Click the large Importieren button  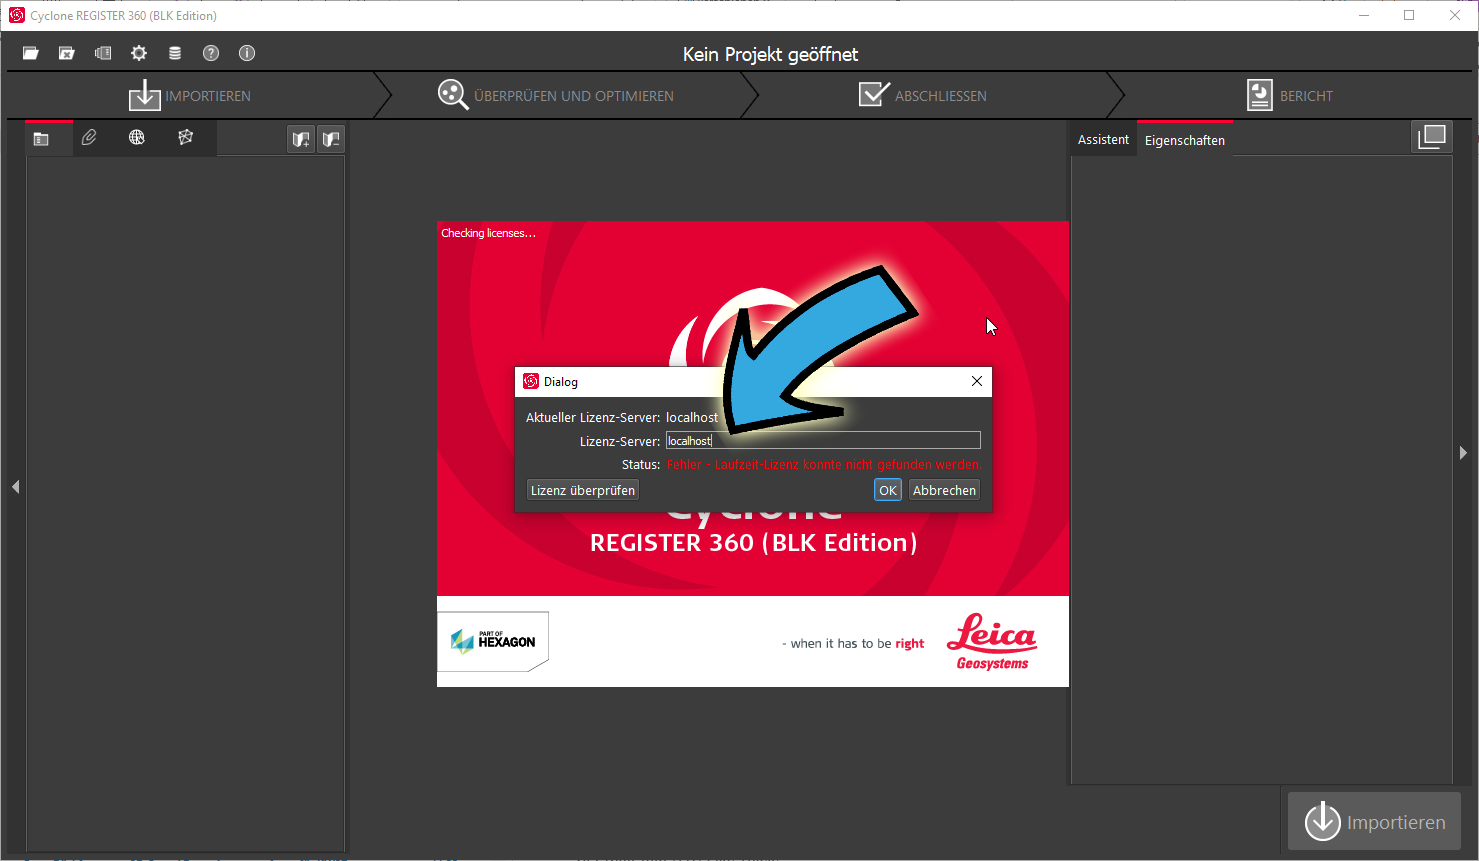point(1374,822)
